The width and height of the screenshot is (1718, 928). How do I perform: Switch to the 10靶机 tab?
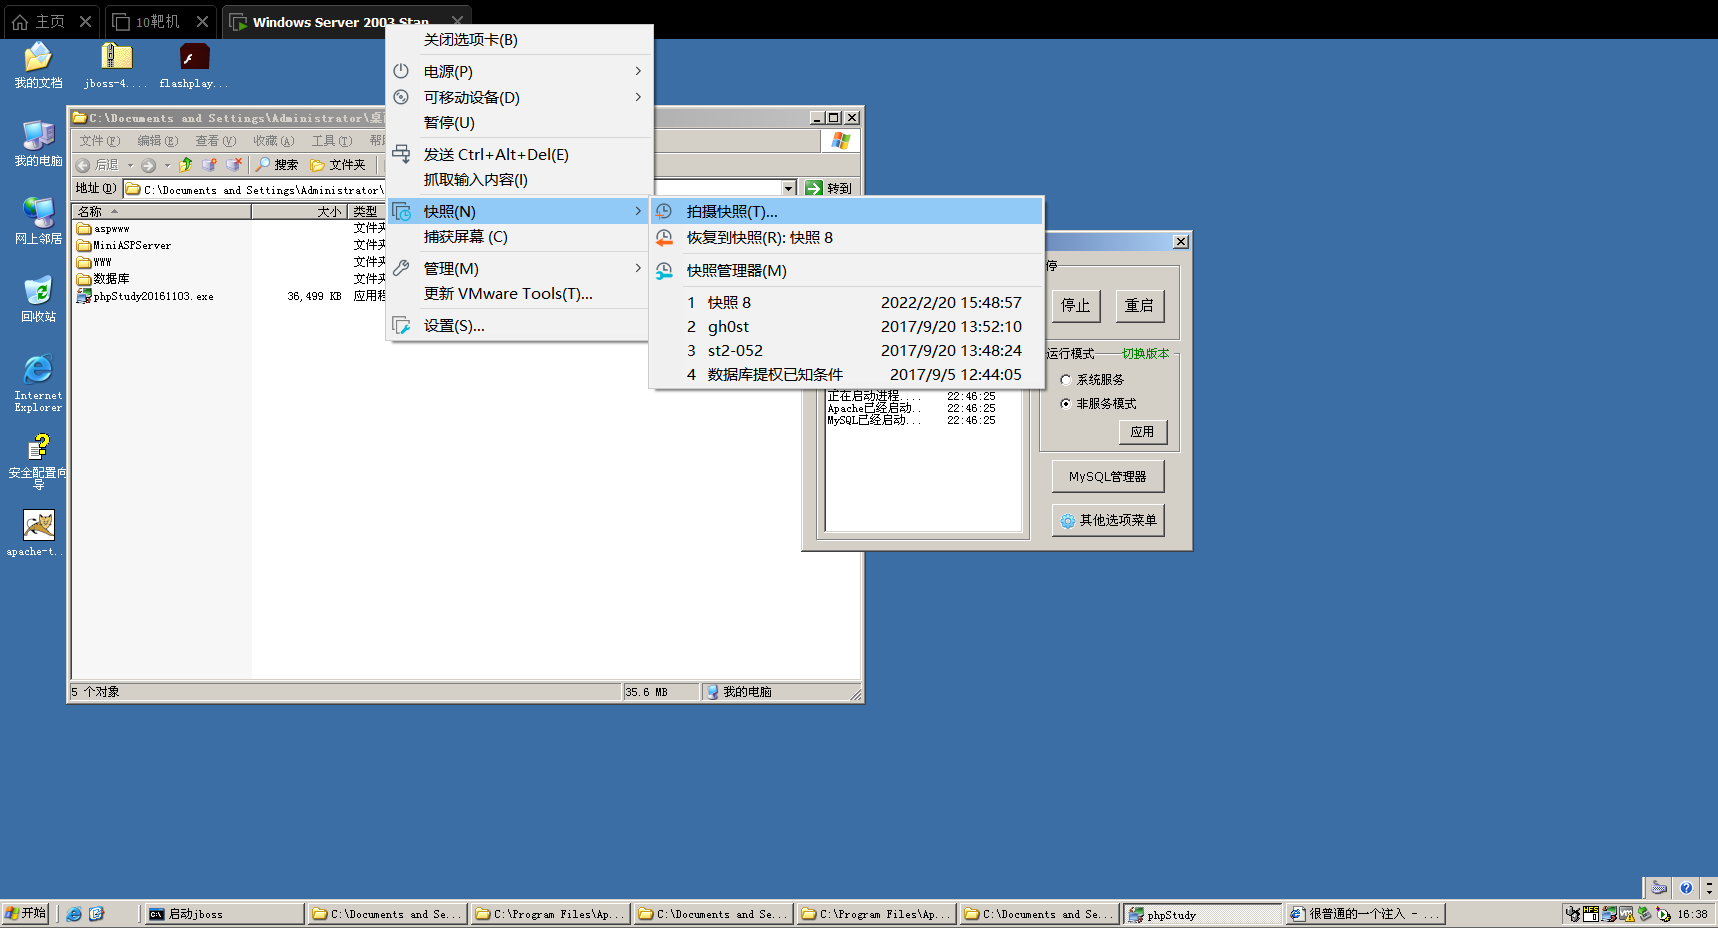[158, 21]
